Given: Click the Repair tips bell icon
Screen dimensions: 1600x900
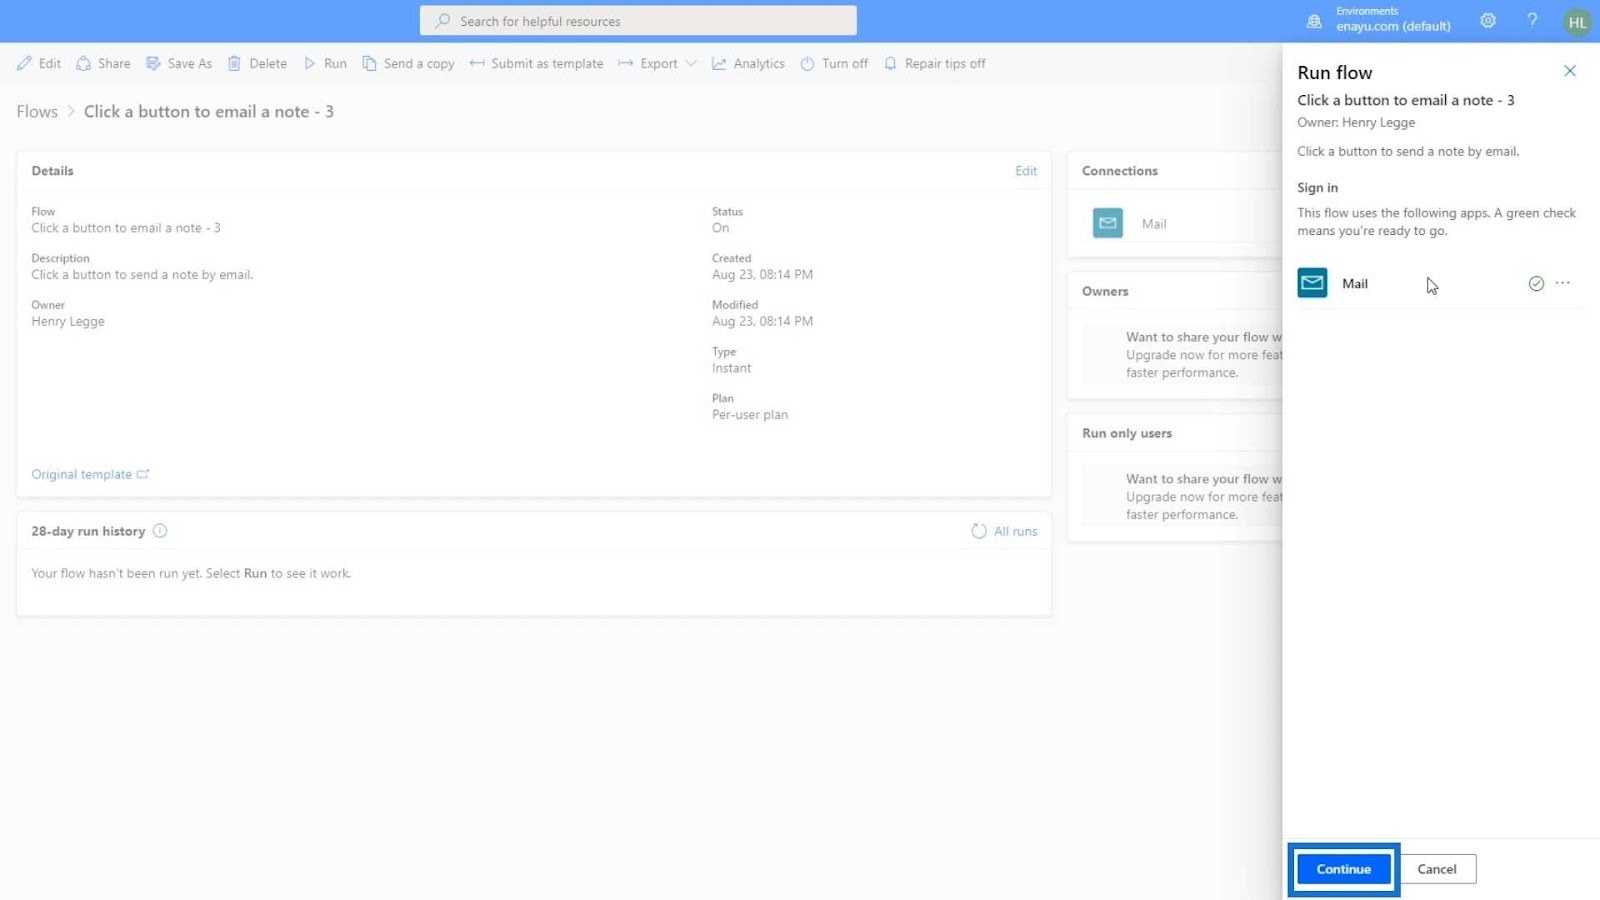Looking at the screenshot, I should click(890, 63).
